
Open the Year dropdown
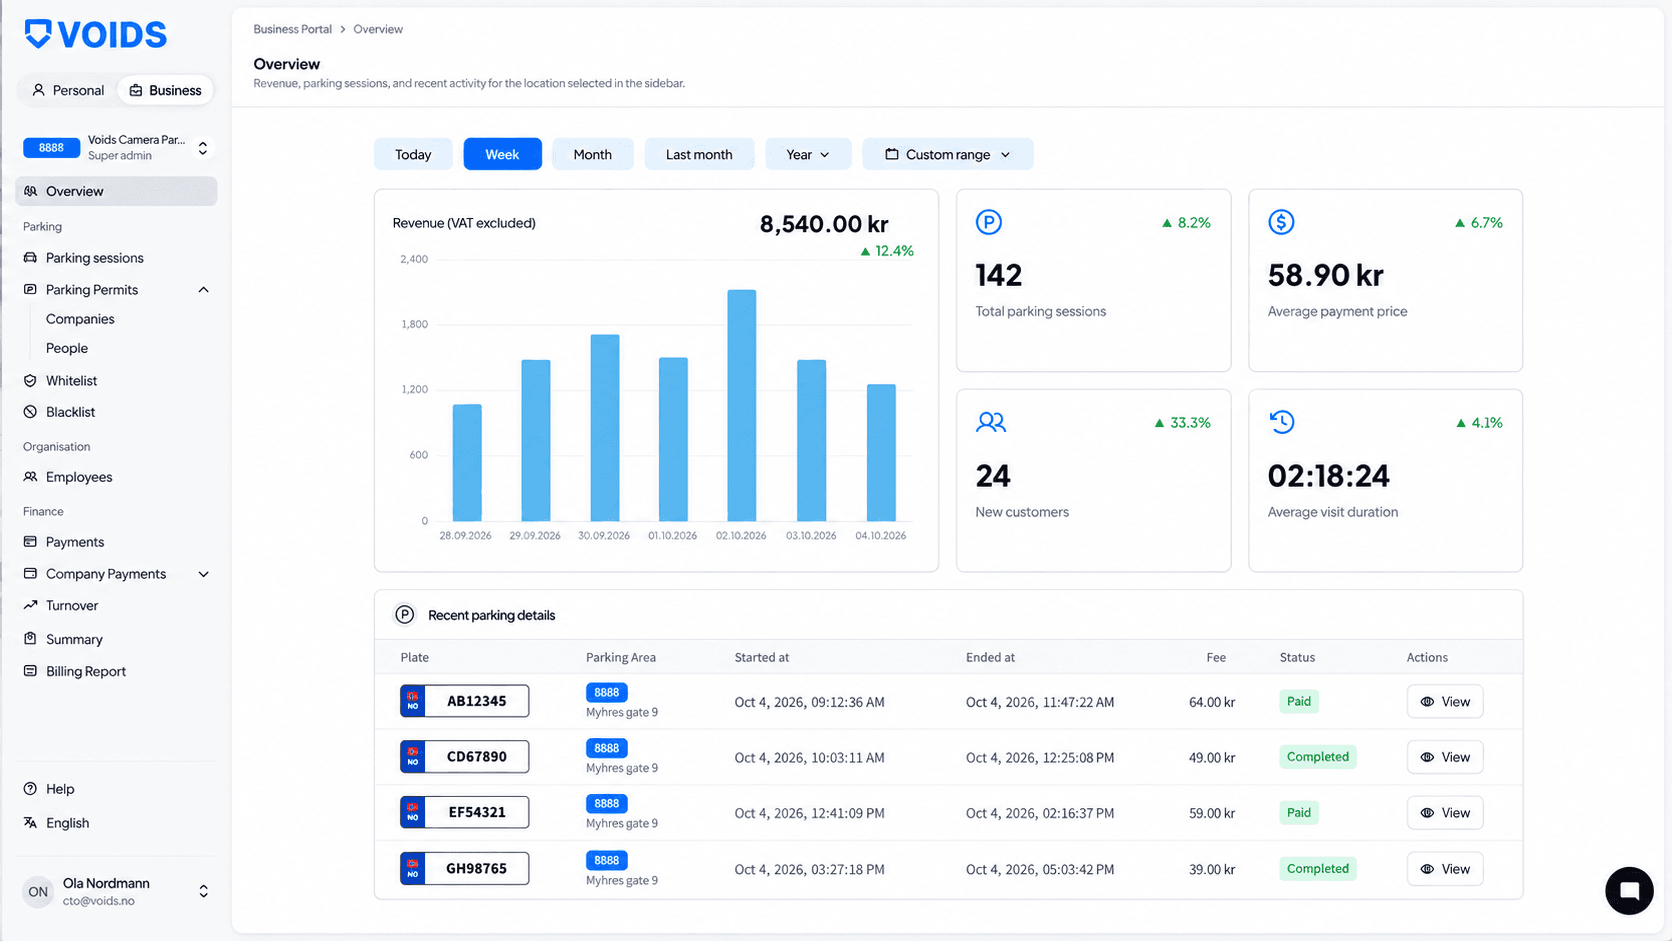(808, 154)
